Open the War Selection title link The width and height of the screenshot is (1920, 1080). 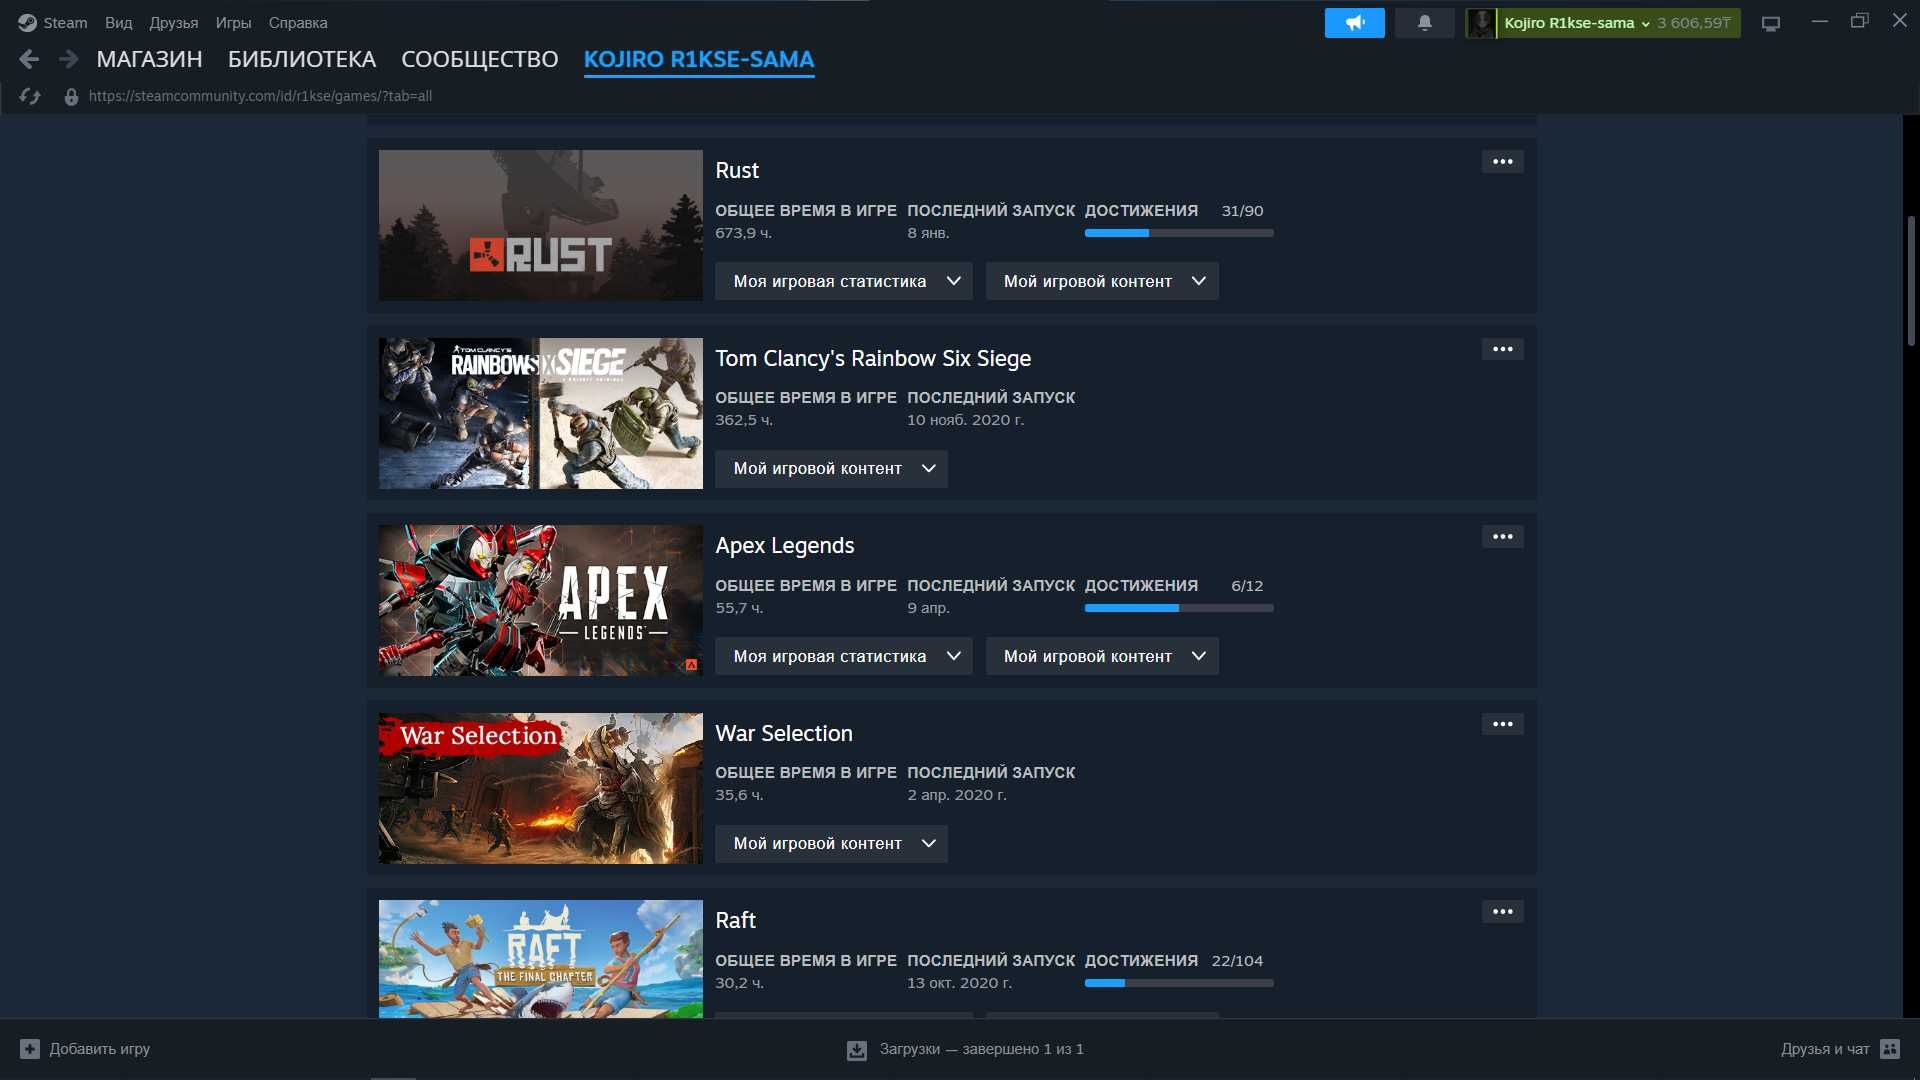[x=784, y=733]
